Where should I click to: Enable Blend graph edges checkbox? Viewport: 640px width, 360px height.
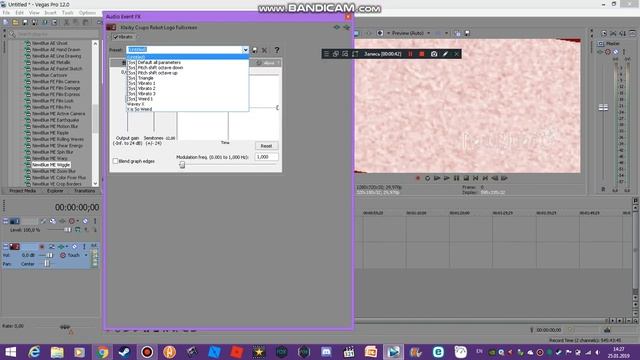pos(116,161)
